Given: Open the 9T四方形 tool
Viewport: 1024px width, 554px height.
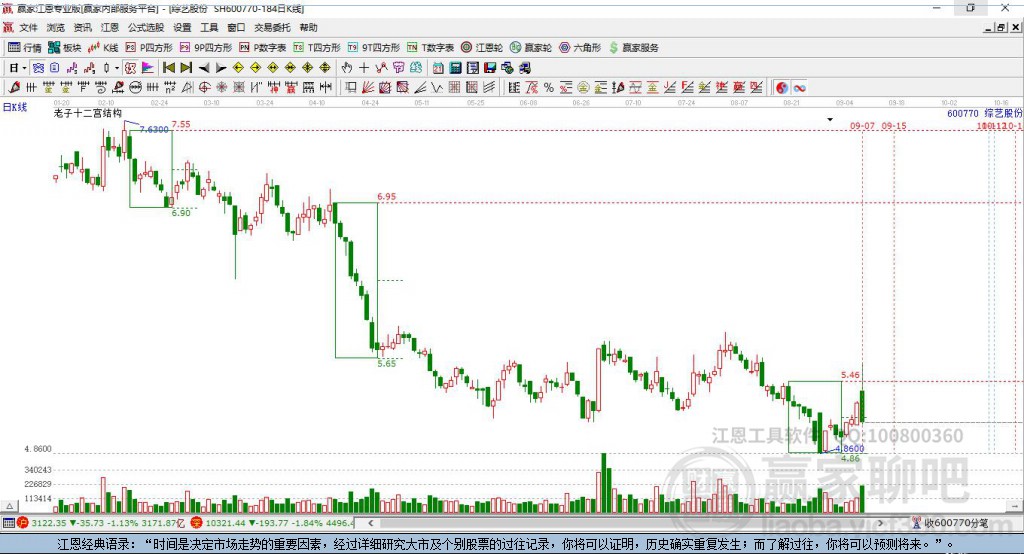Looking at the screenshot, I should 374,48.
